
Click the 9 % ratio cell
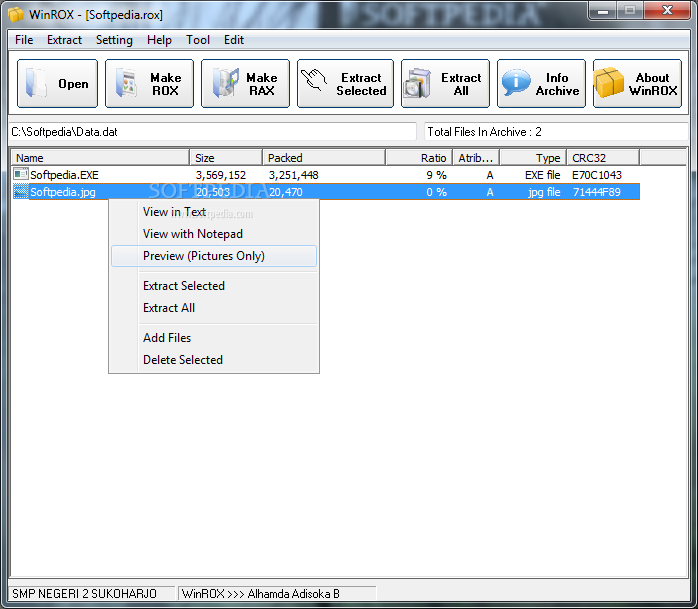tap(436, 175)
